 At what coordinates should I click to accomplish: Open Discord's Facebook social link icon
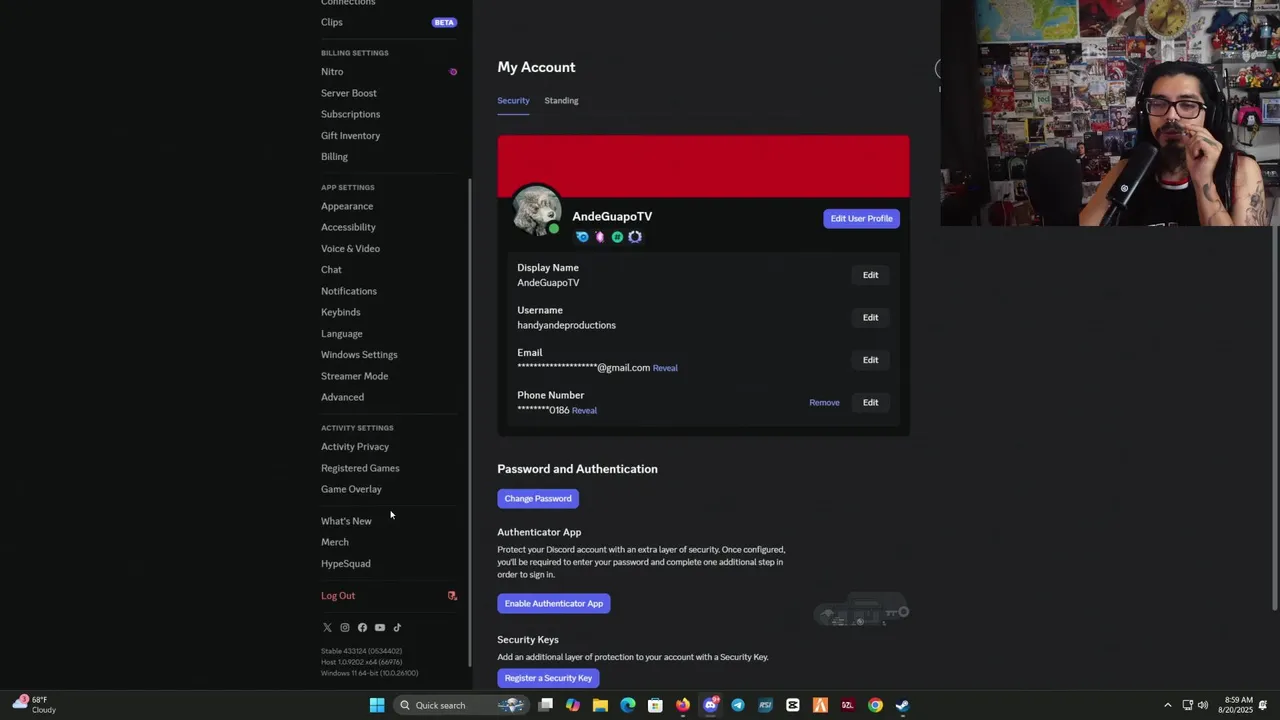pos(362,628)
